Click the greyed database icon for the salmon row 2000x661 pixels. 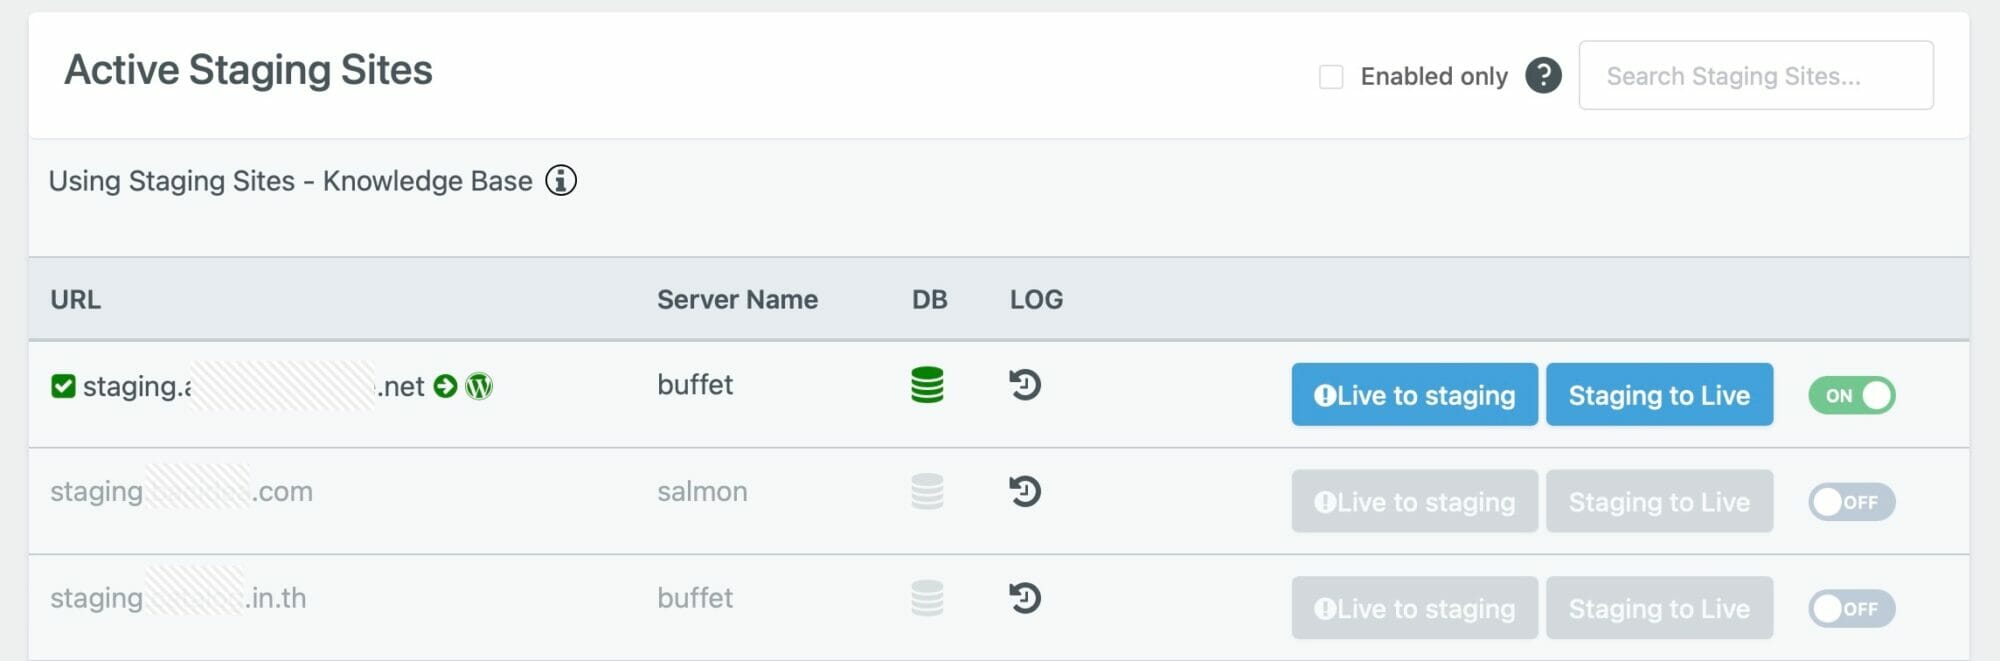[x=927, y=491]
